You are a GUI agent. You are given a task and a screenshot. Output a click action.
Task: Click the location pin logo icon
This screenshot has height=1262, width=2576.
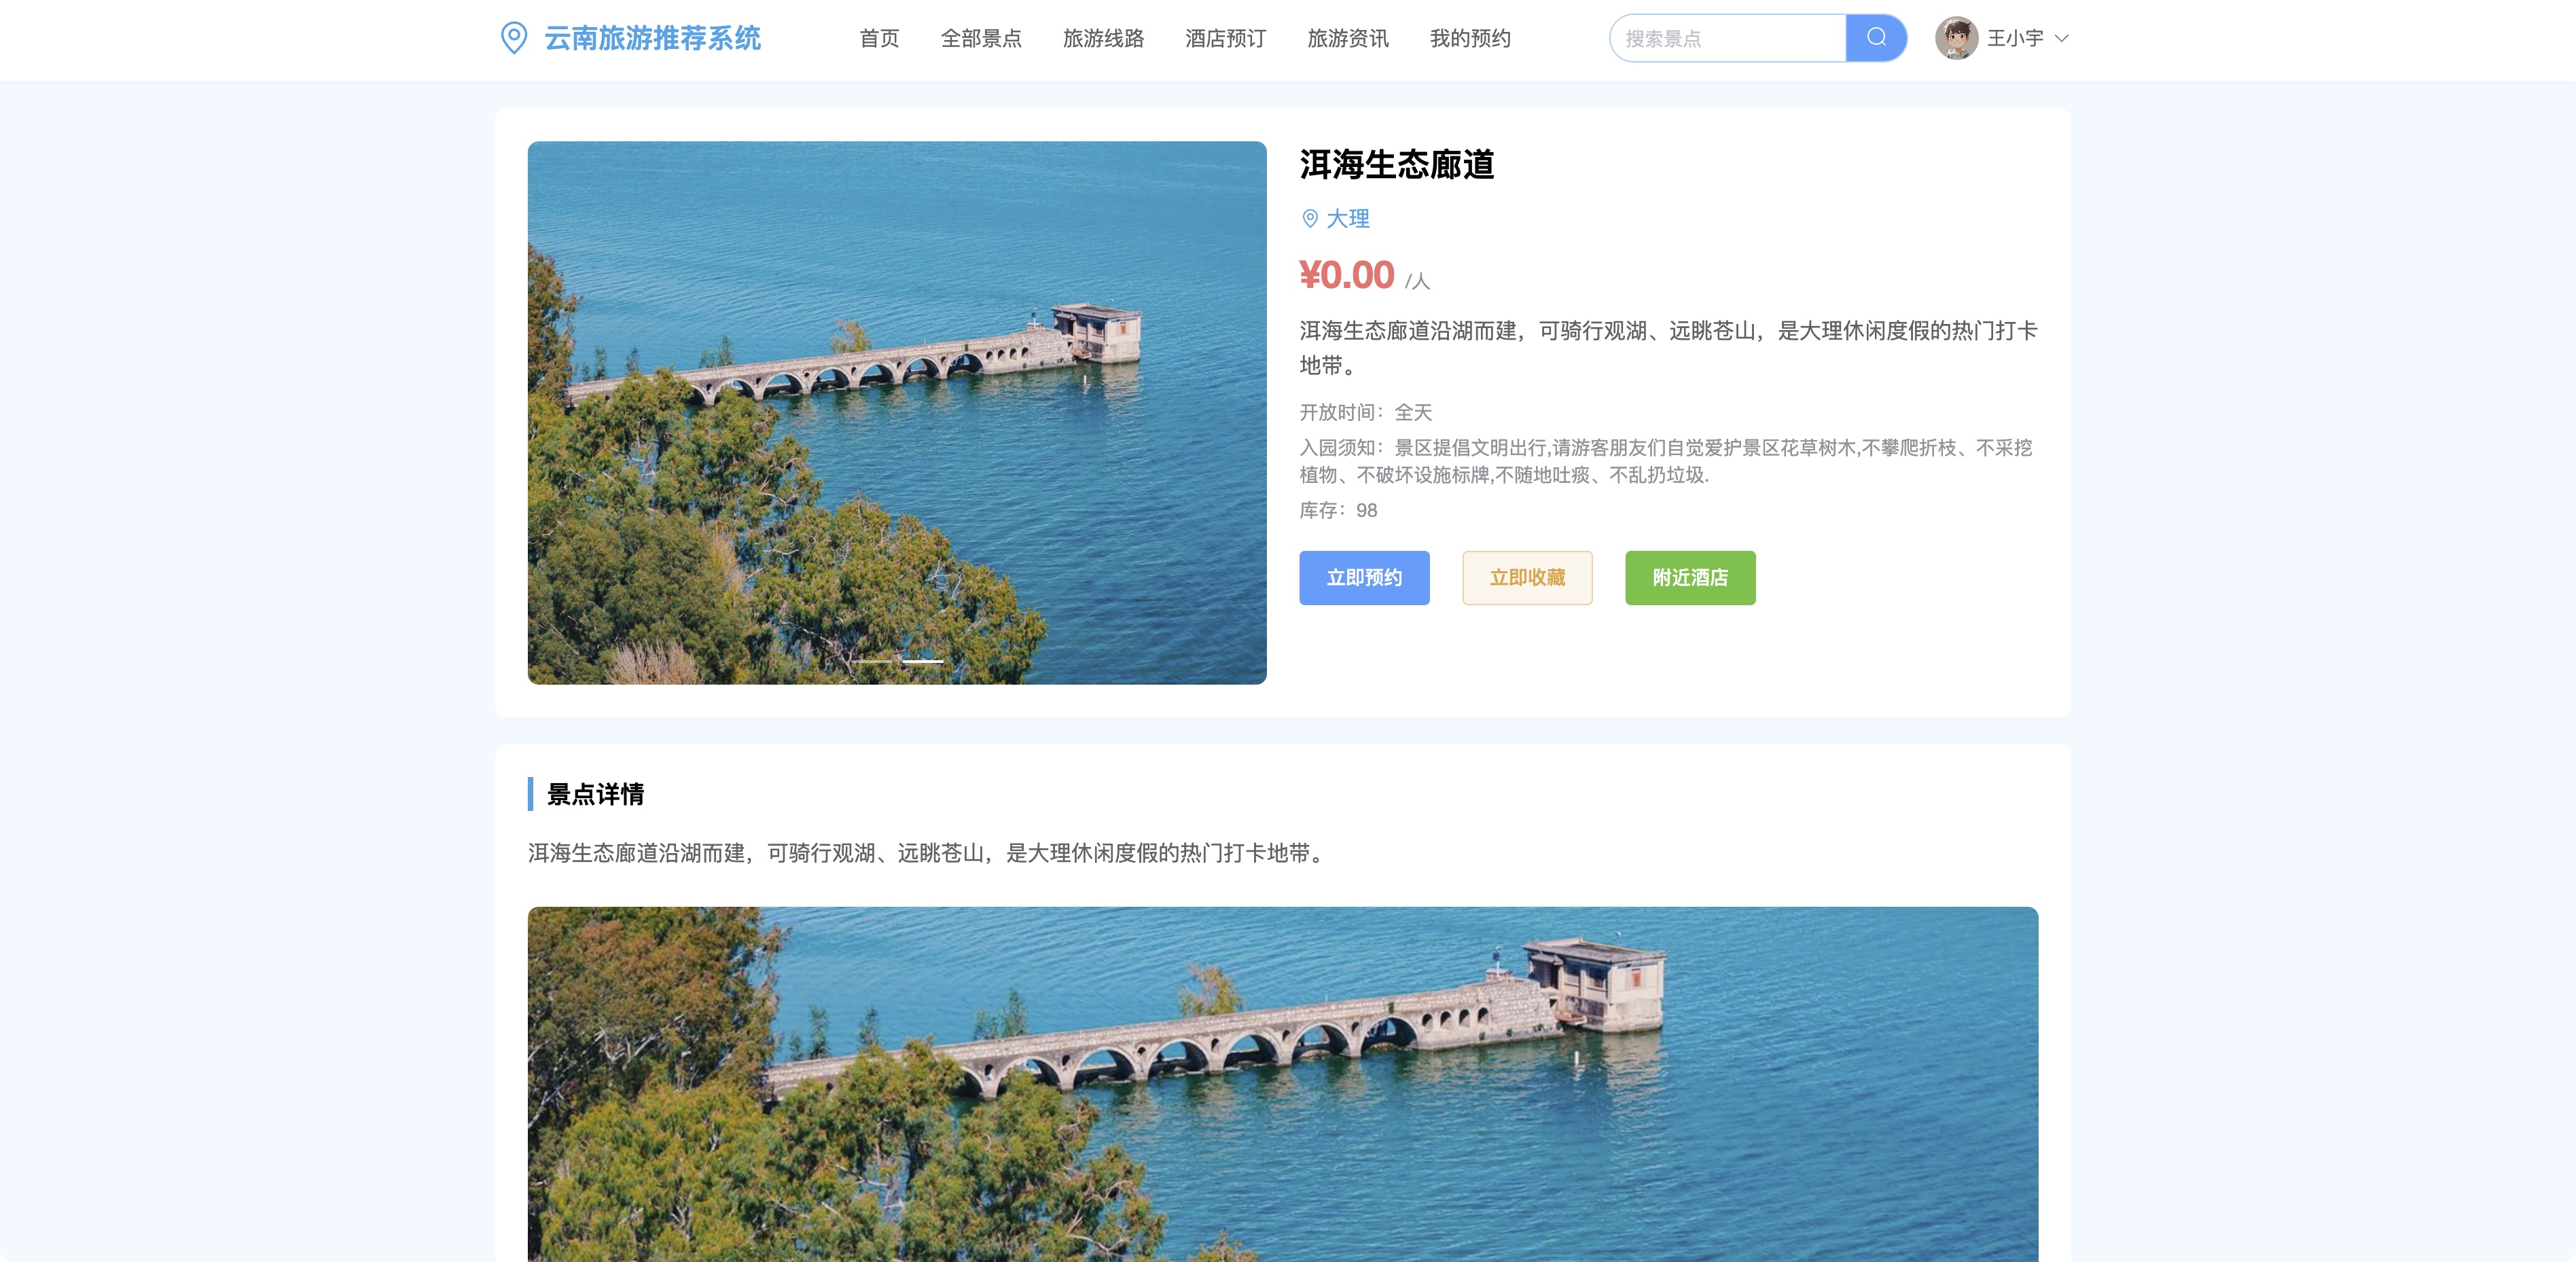513,38
